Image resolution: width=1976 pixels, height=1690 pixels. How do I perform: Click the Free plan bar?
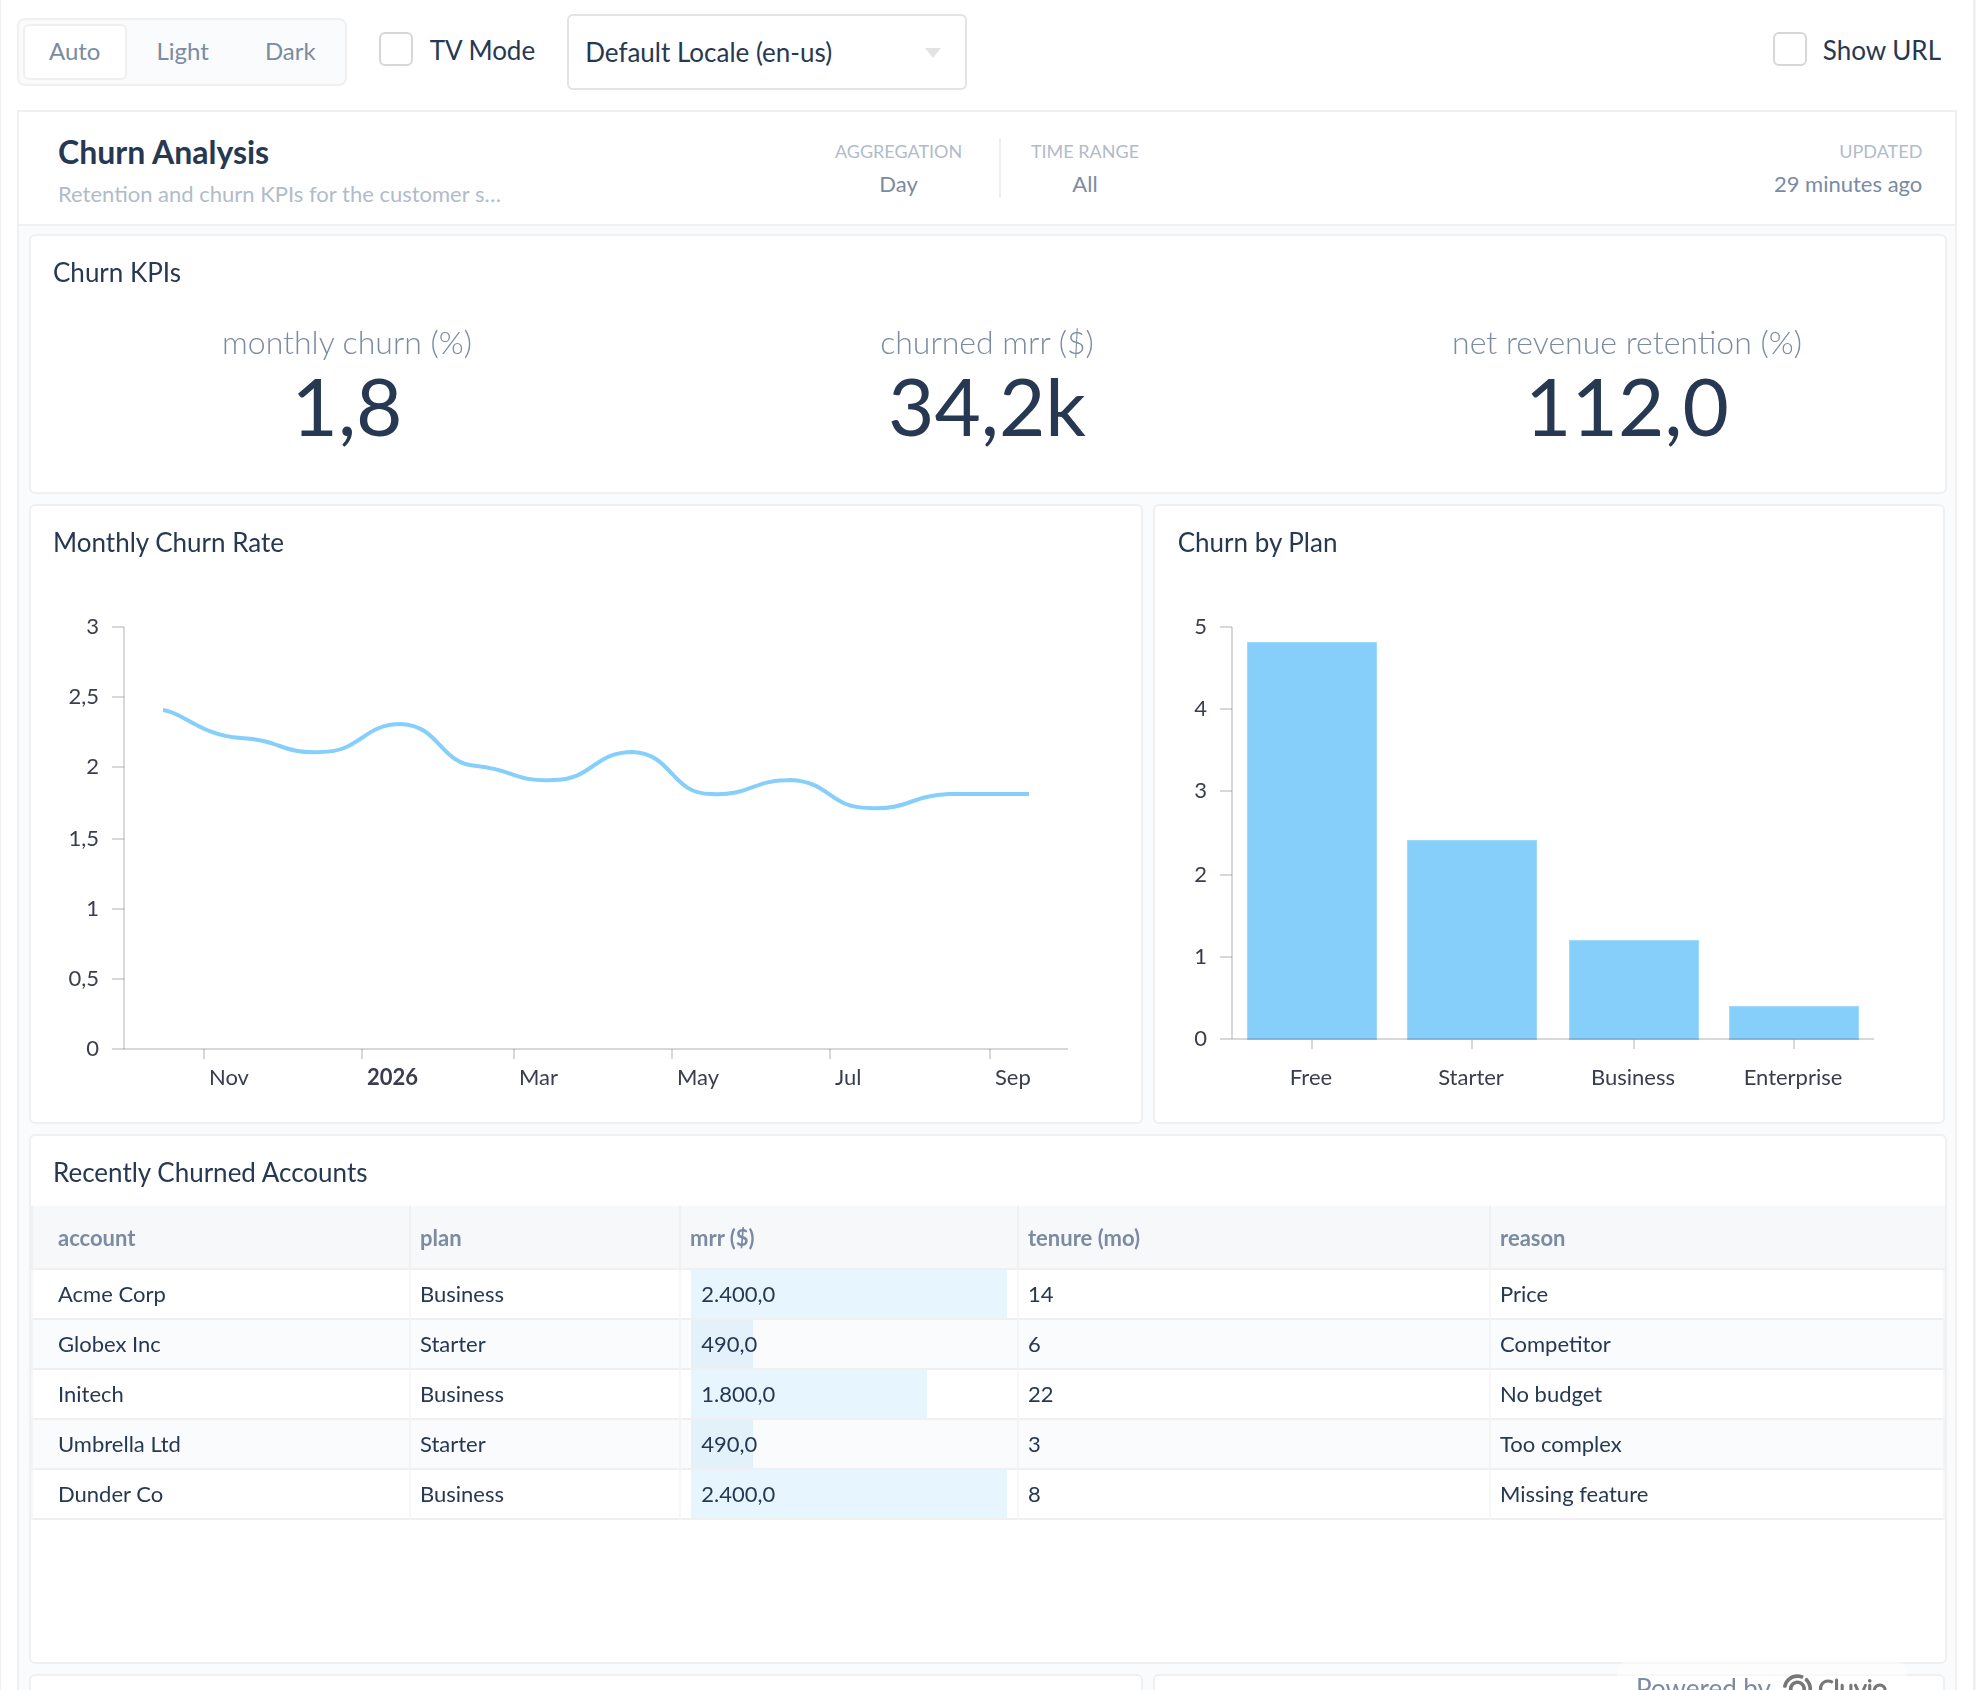pos(1311,840)
